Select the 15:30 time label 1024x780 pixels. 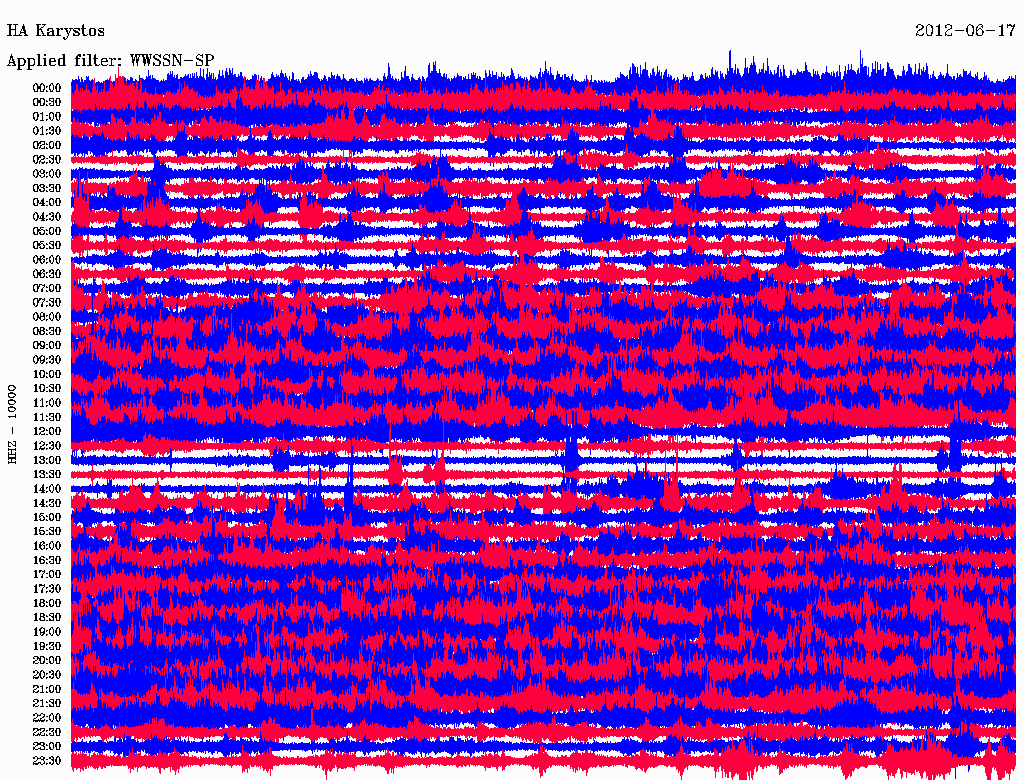47,532
